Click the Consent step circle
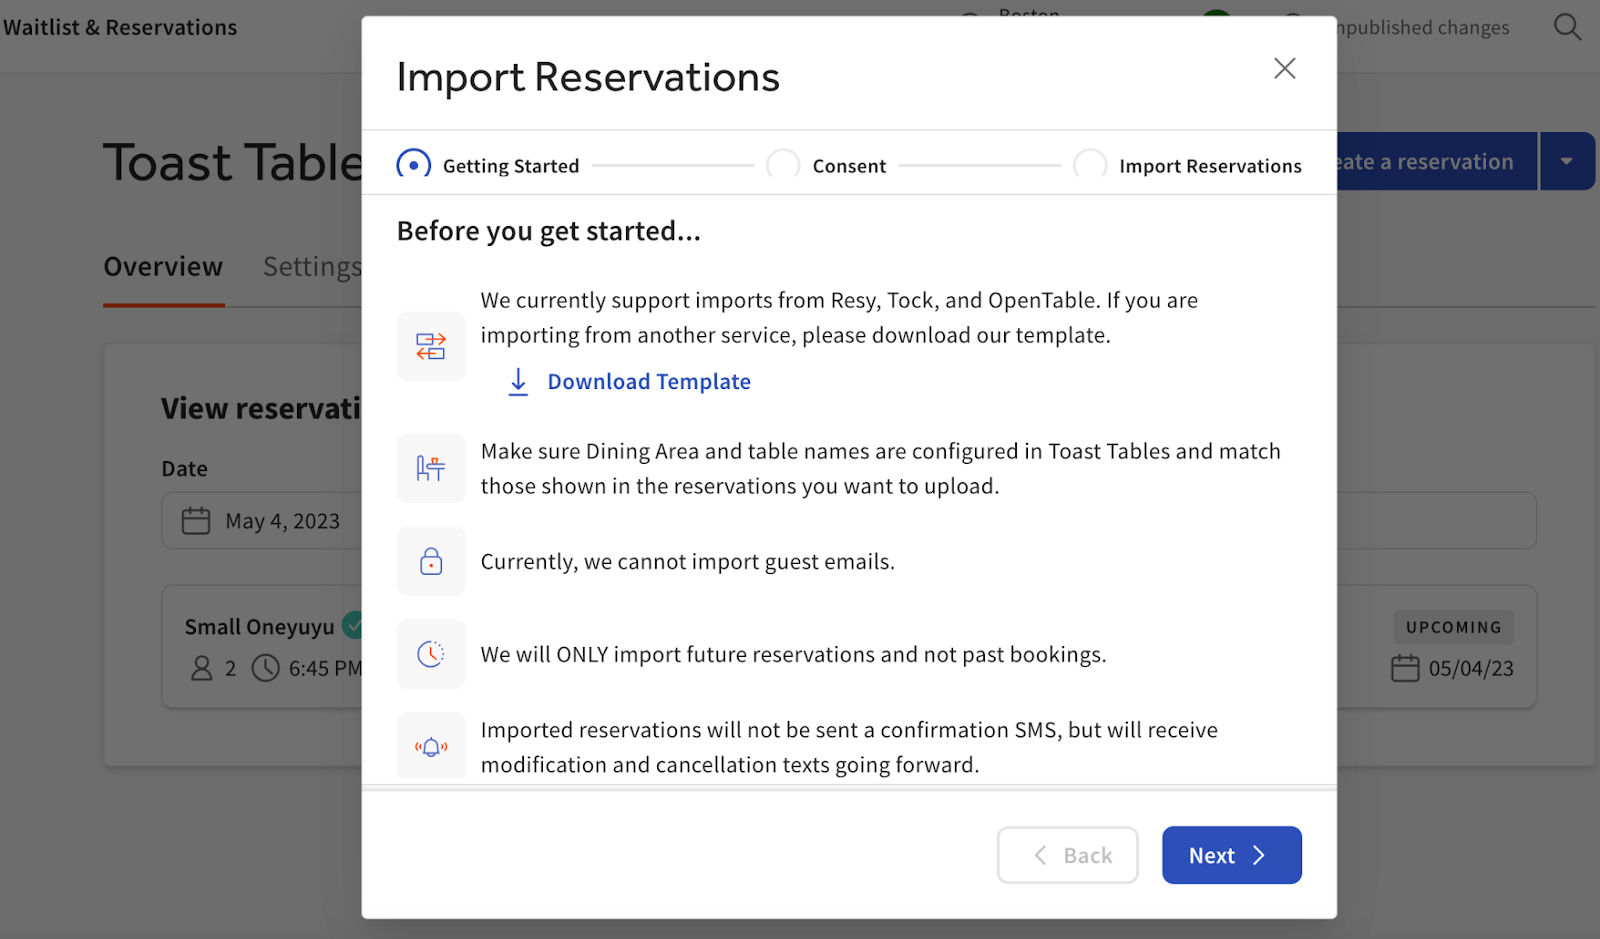This screenshot has height=939, width=1600. point(783,164)
